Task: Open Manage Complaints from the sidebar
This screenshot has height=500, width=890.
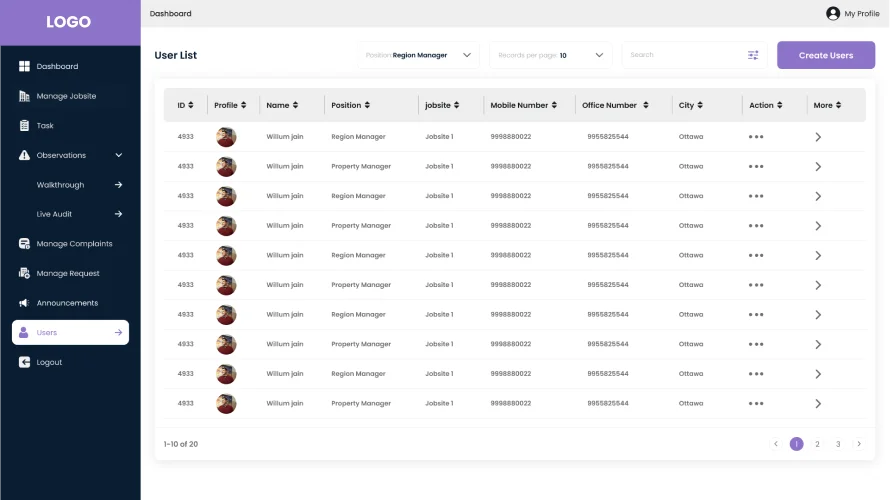Action: [74, 244]
